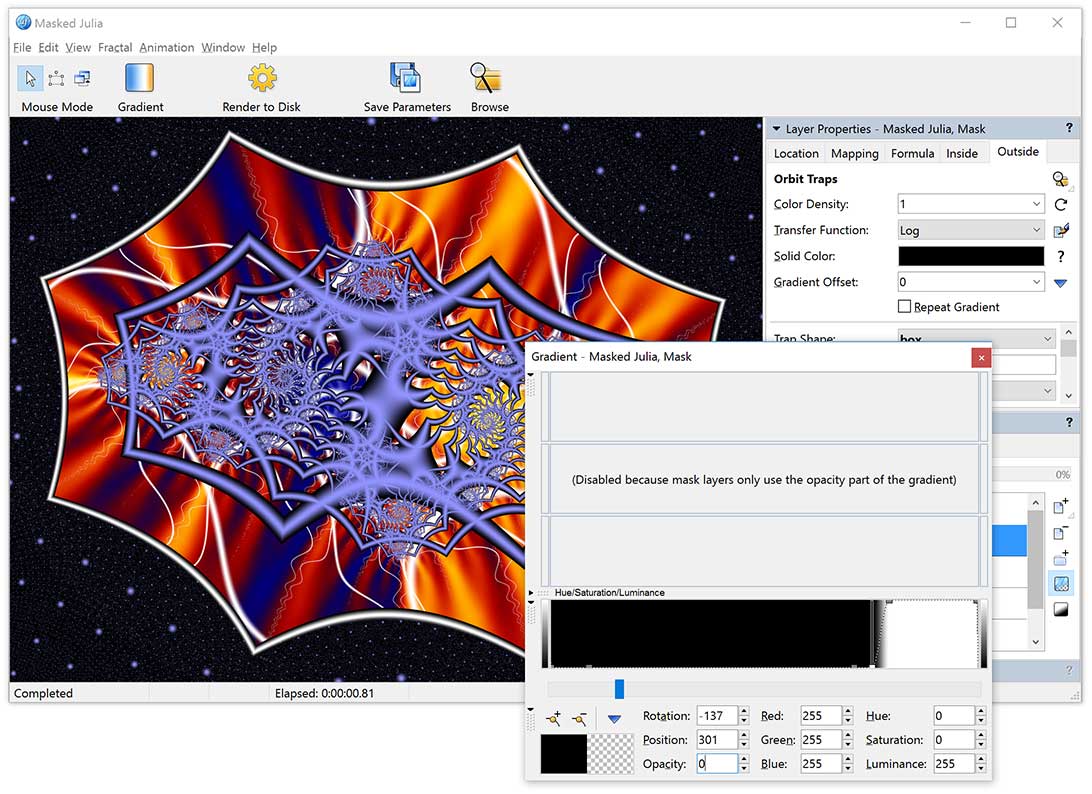Click the delete layer icon in layers panel
The height and width of the screenshot is (794, 1092).
(x=1061, y=533)
